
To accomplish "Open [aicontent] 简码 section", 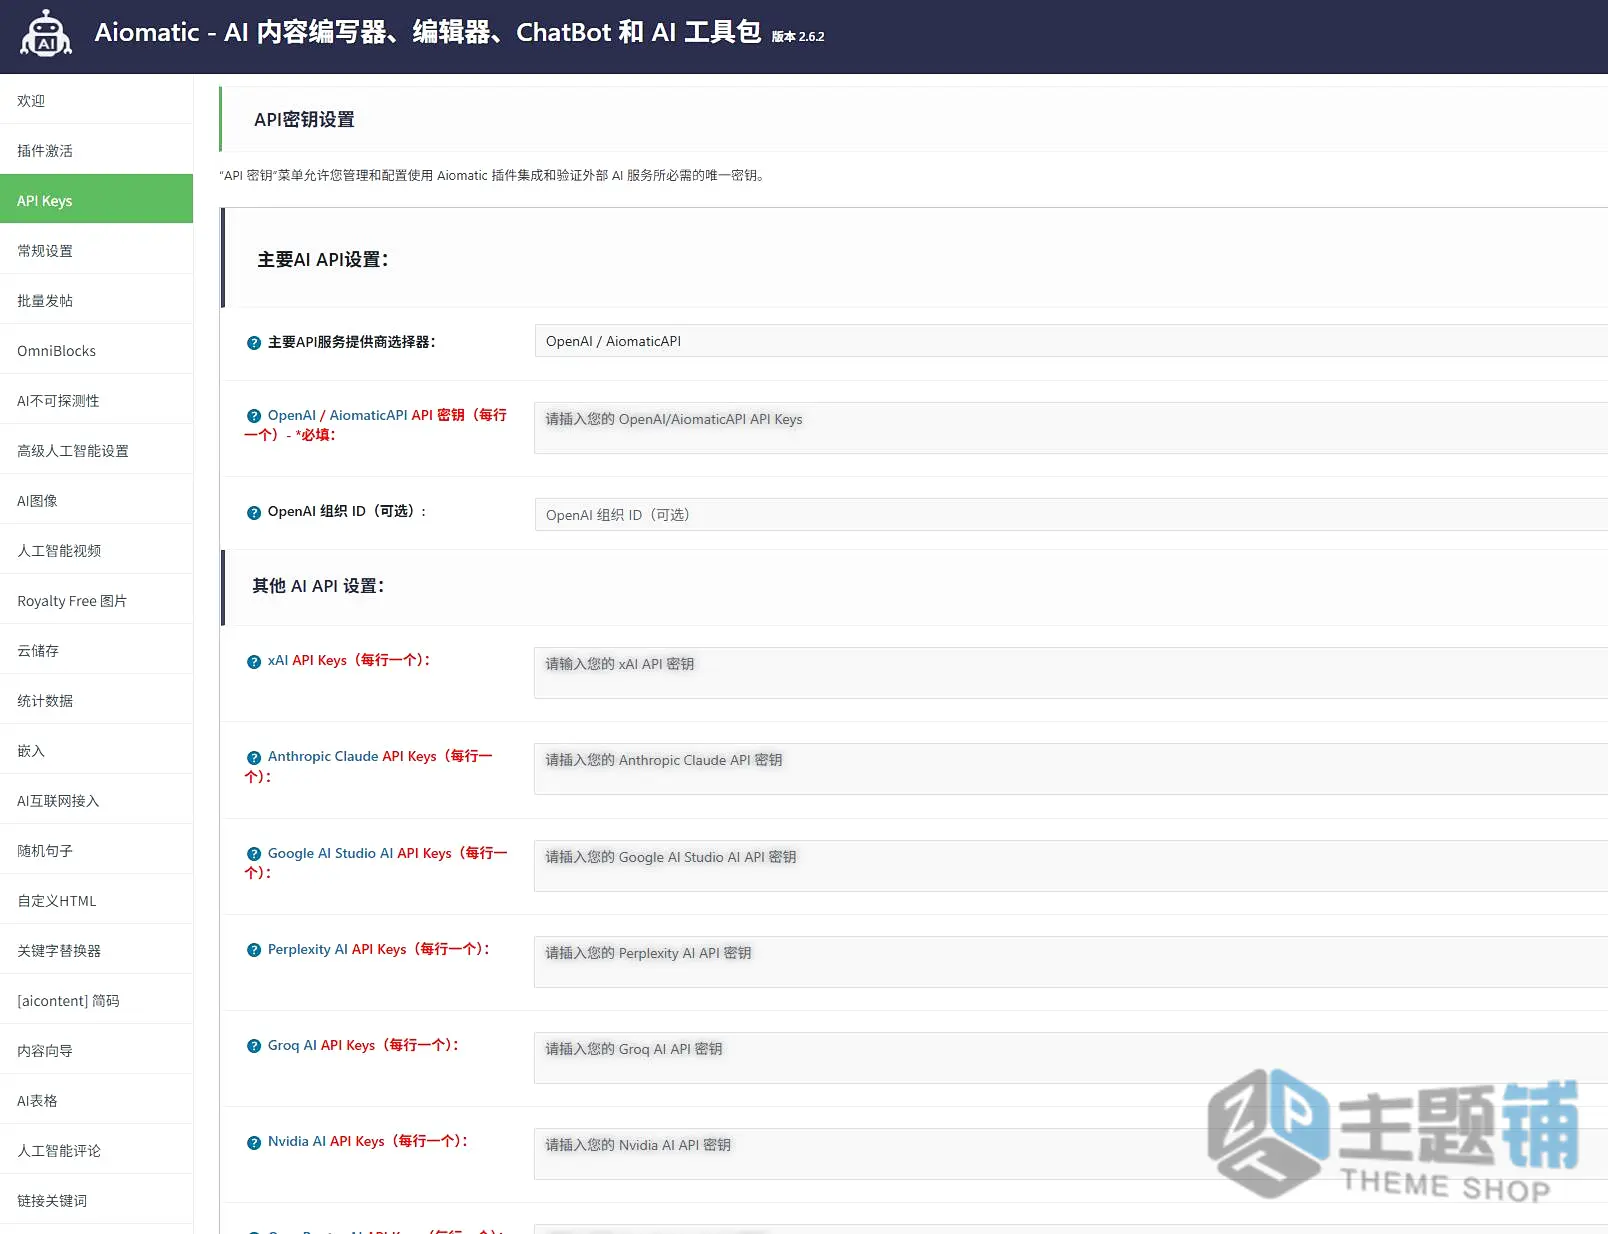I will (x=96, y=1000).
